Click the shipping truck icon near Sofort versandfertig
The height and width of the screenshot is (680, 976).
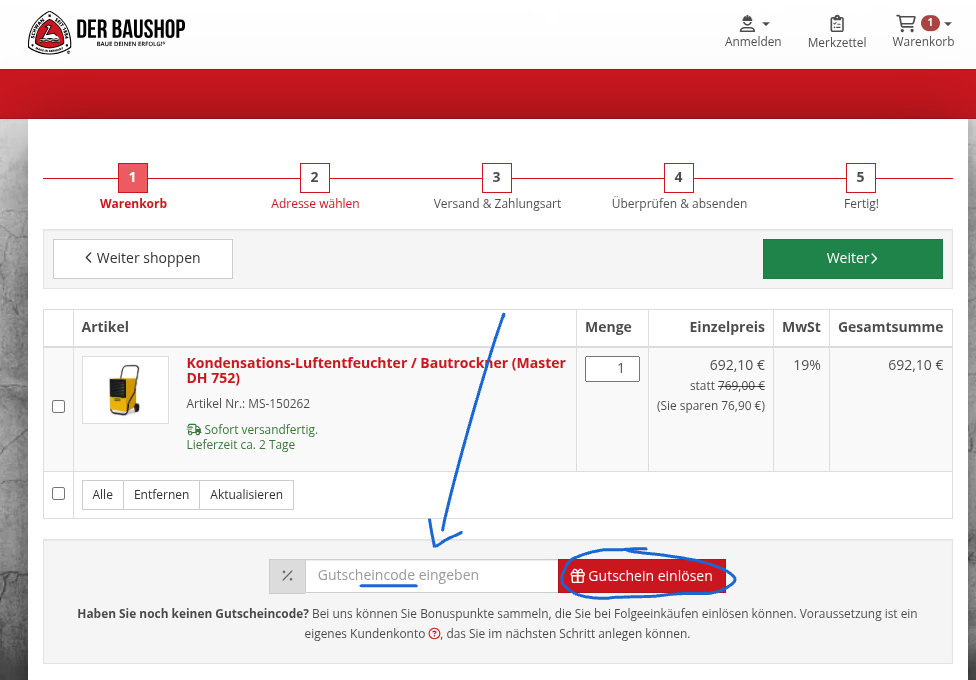point(192,428)
